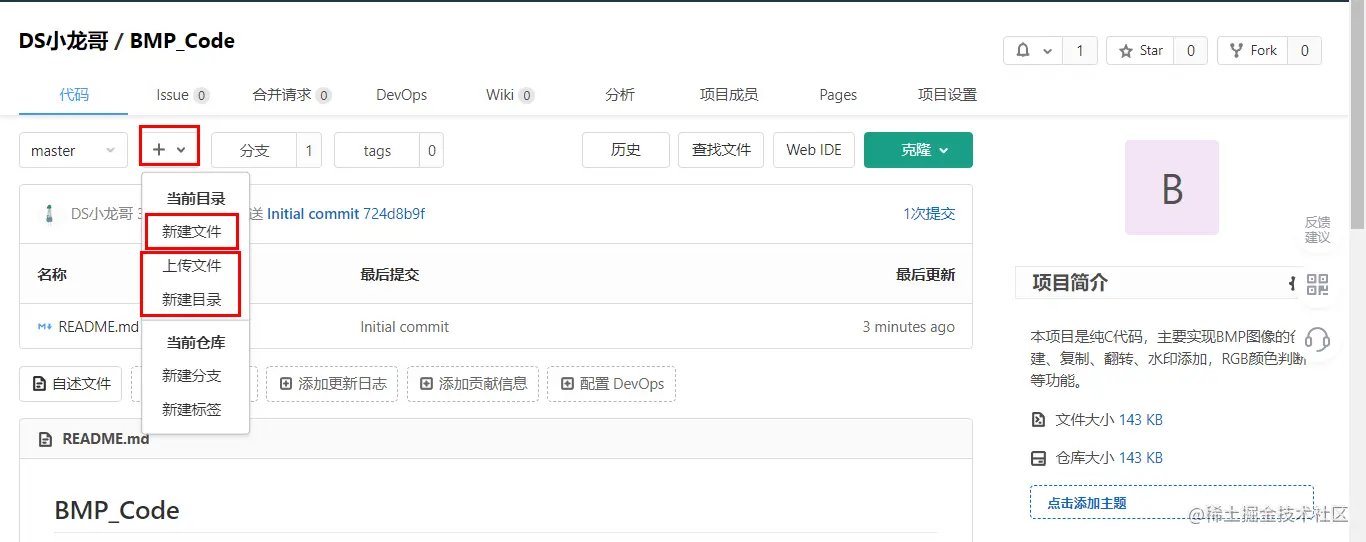Open the Wiki tab

tap(510, 95)
